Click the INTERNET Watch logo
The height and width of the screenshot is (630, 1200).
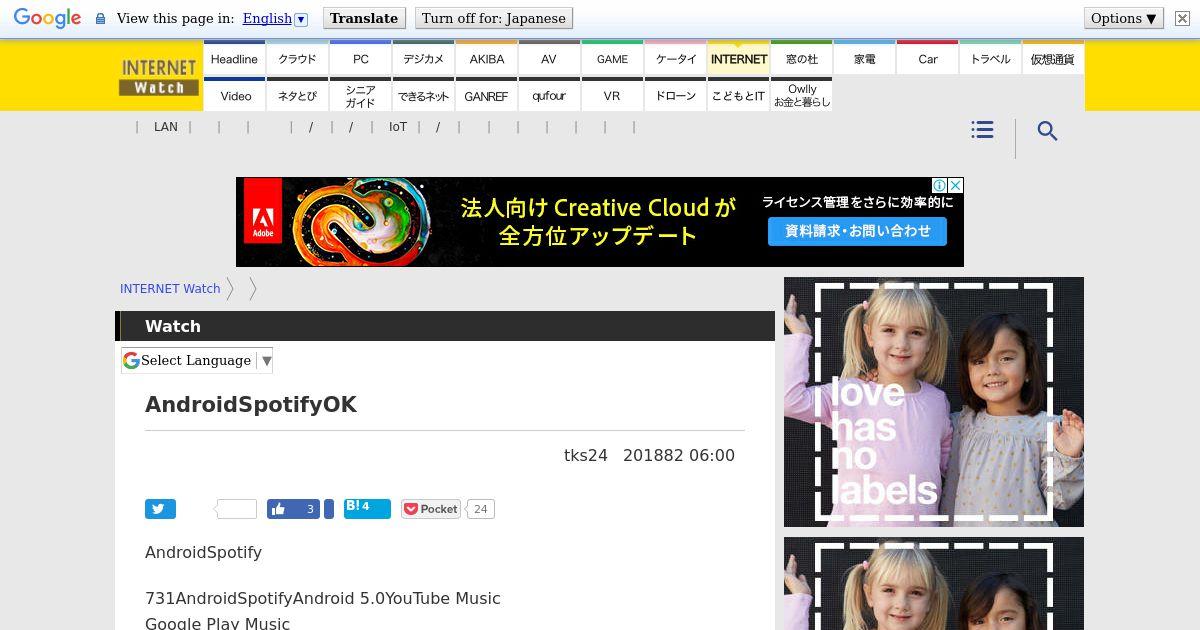[x=159, y=77]
